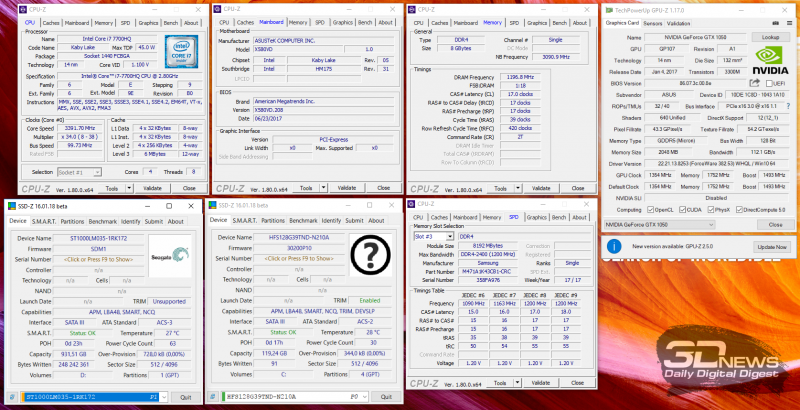Toggle the CUDA checkbox
The height and width of the screenshot is (410, 800).
[x=682, y=210]
